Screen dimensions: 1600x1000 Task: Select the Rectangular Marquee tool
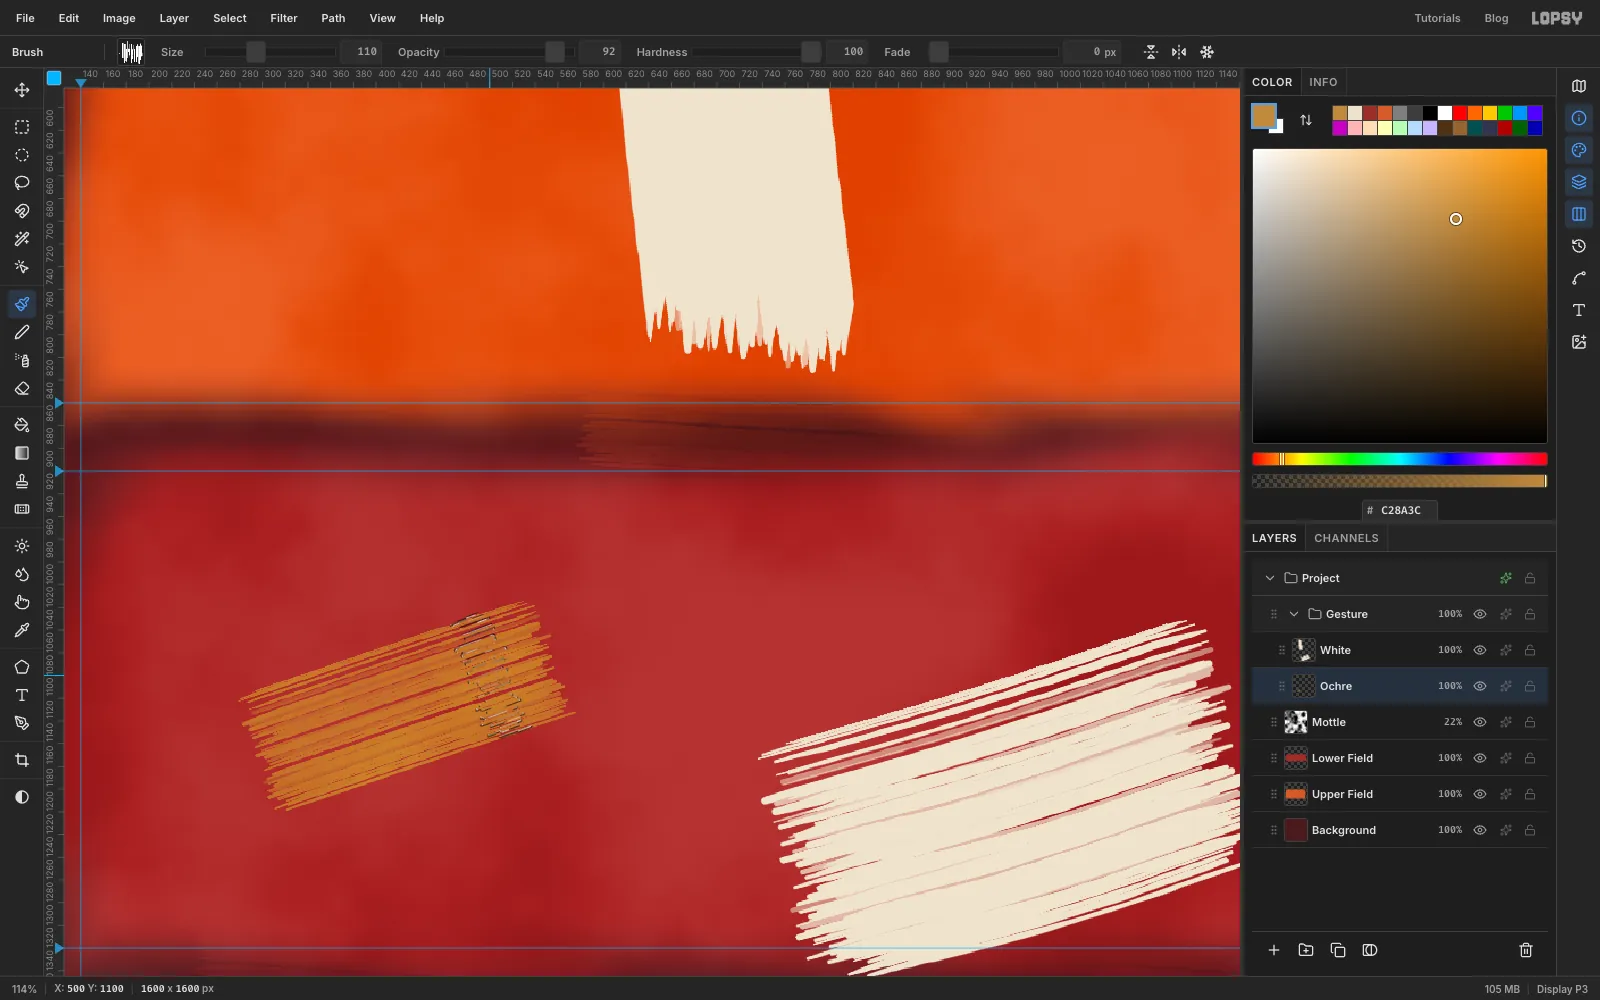point(22,127)
